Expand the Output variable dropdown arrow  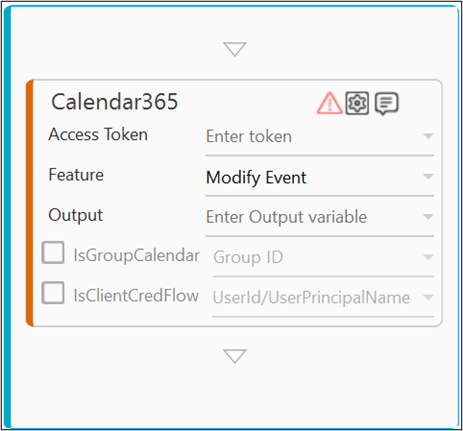[x=428, y=217]
